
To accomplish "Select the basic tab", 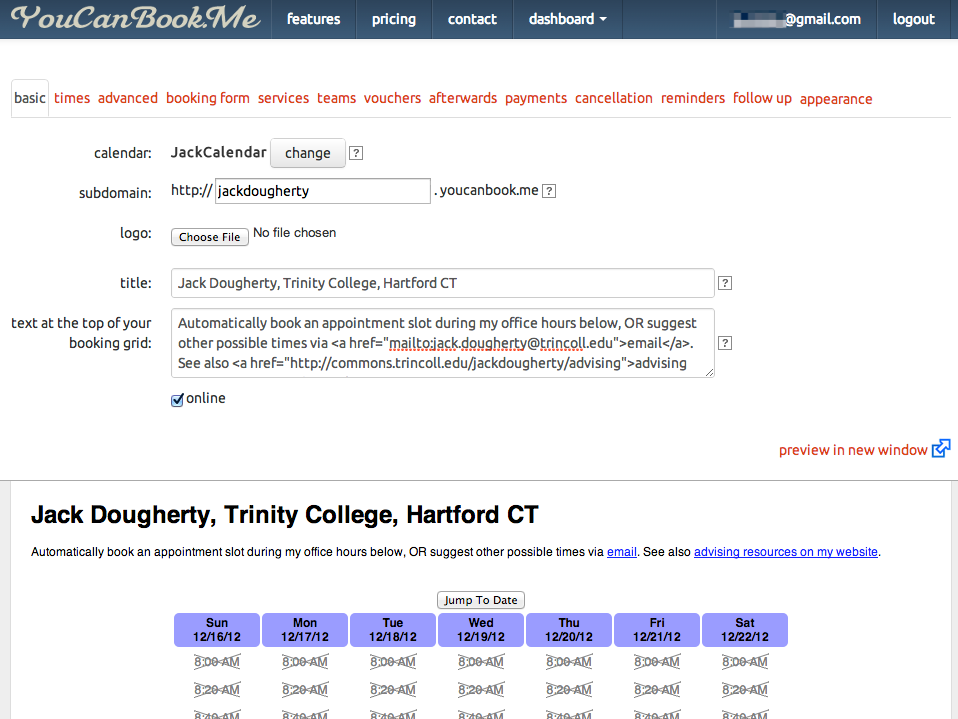I will pyautogui.click(x=30, y=98).
